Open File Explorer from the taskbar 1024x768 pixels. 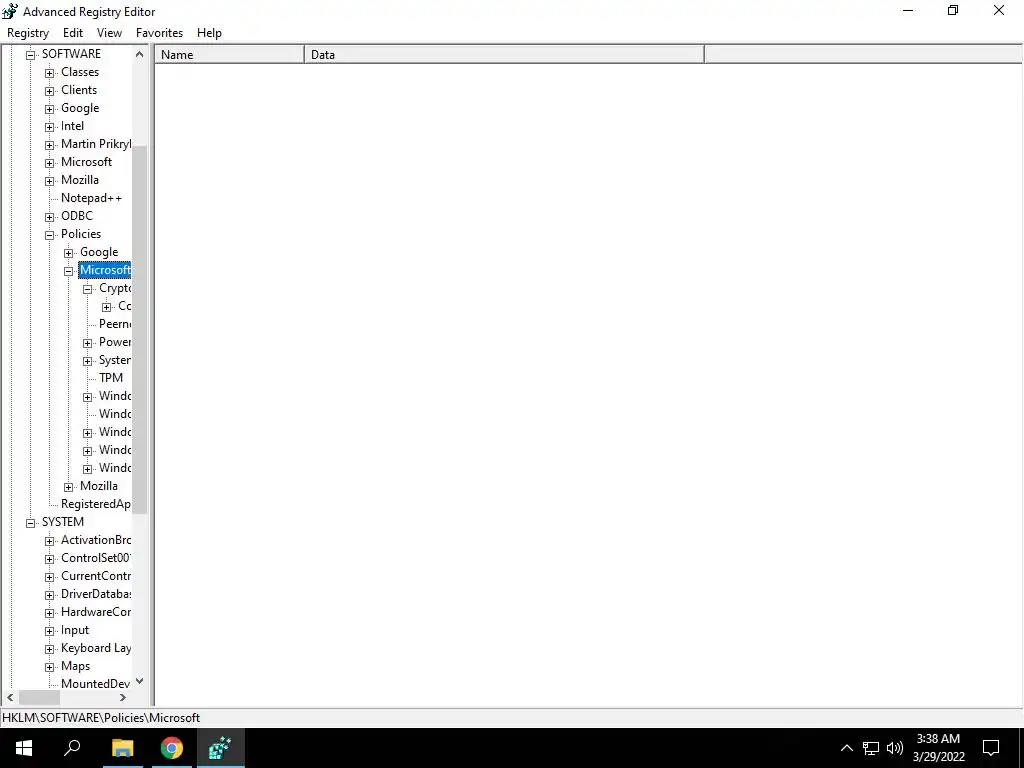123,748
